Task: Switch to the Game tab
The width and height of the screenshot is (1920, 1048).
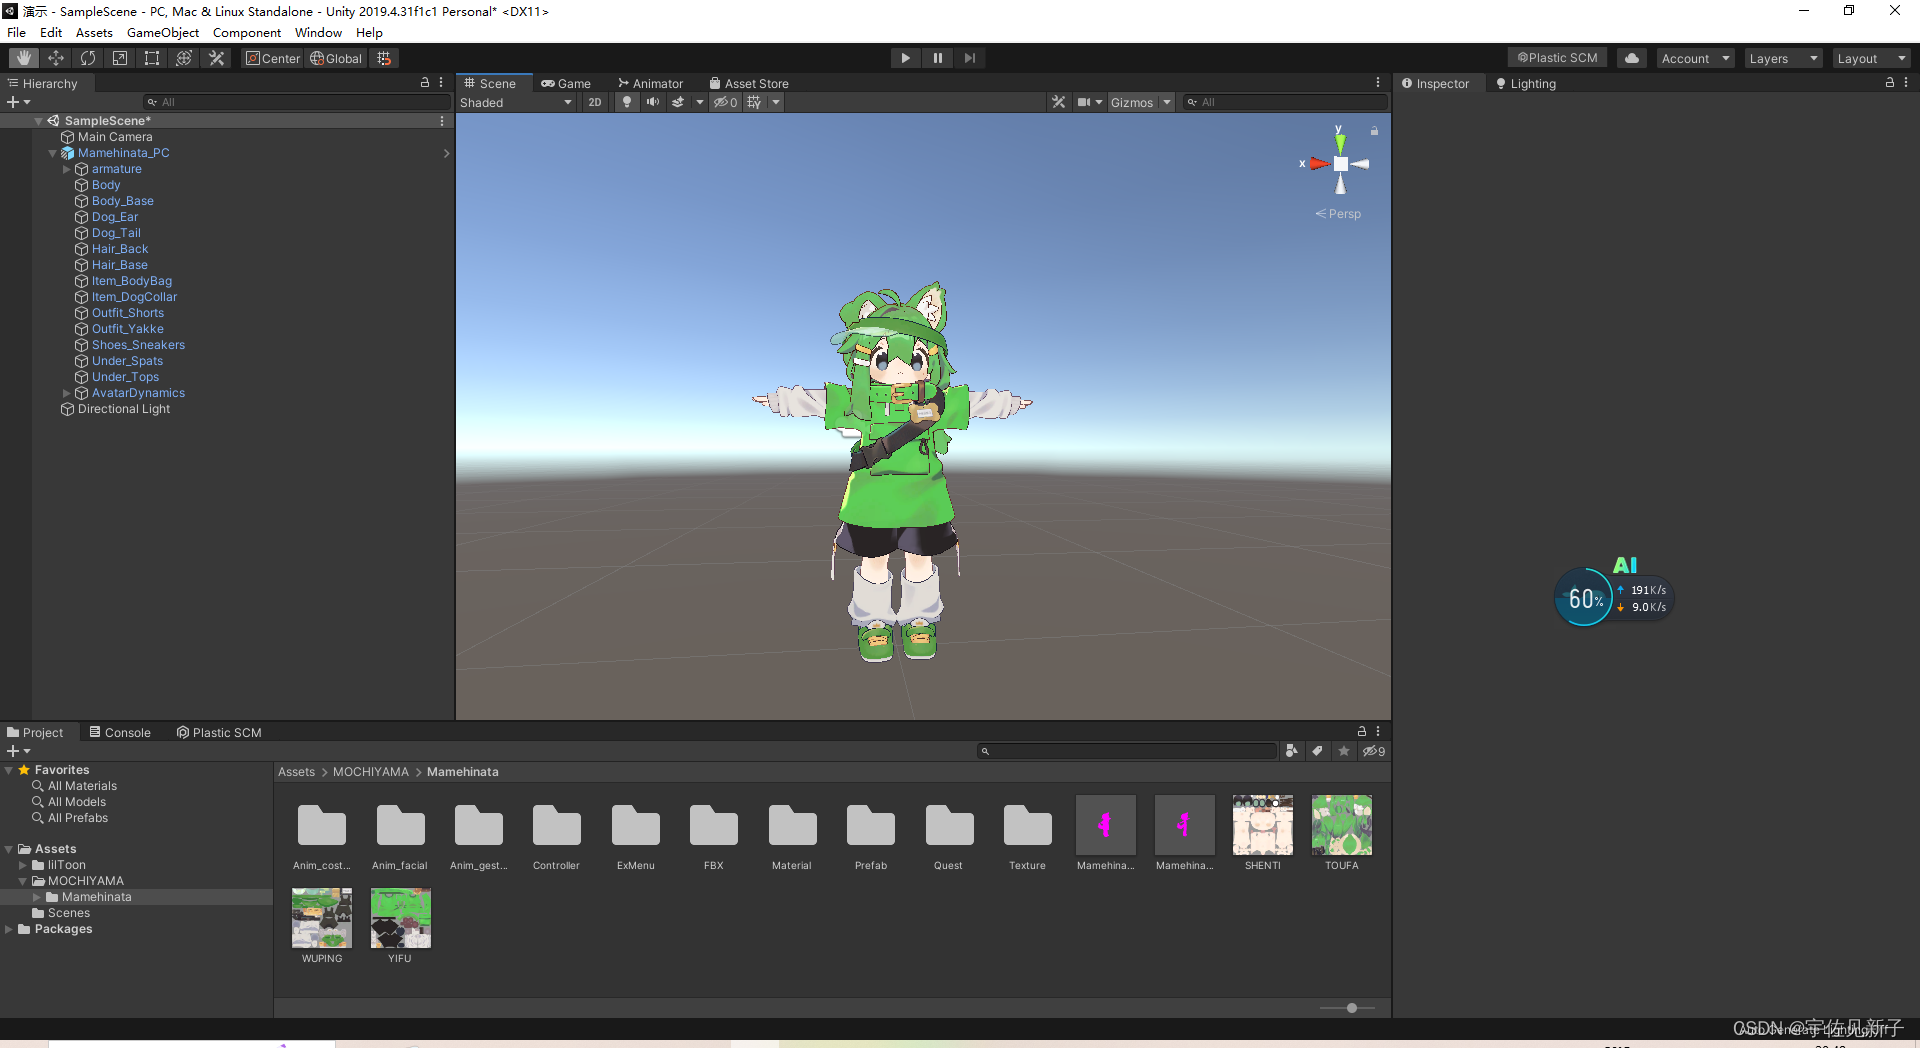Action: point(566,83)
